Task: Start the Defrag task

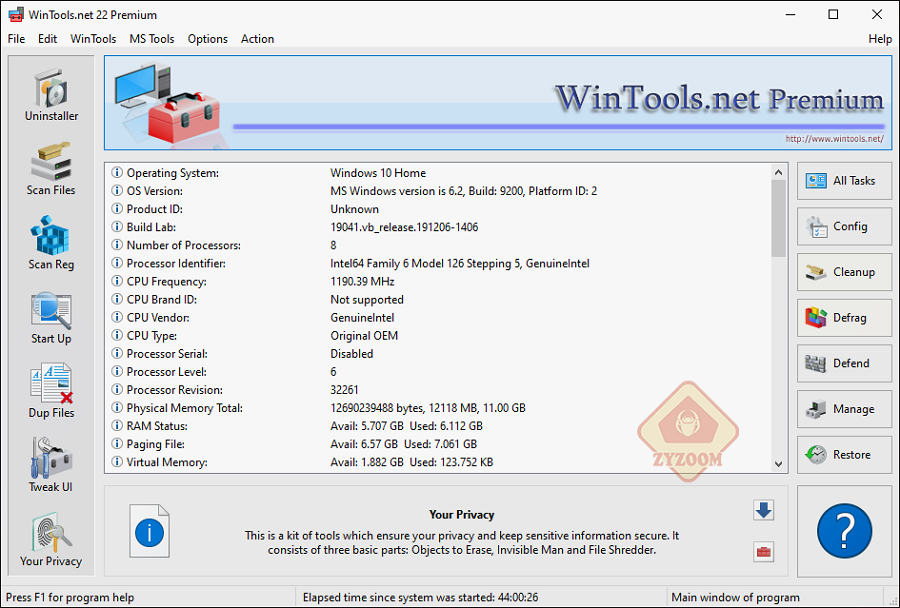Action: [844, 318]
